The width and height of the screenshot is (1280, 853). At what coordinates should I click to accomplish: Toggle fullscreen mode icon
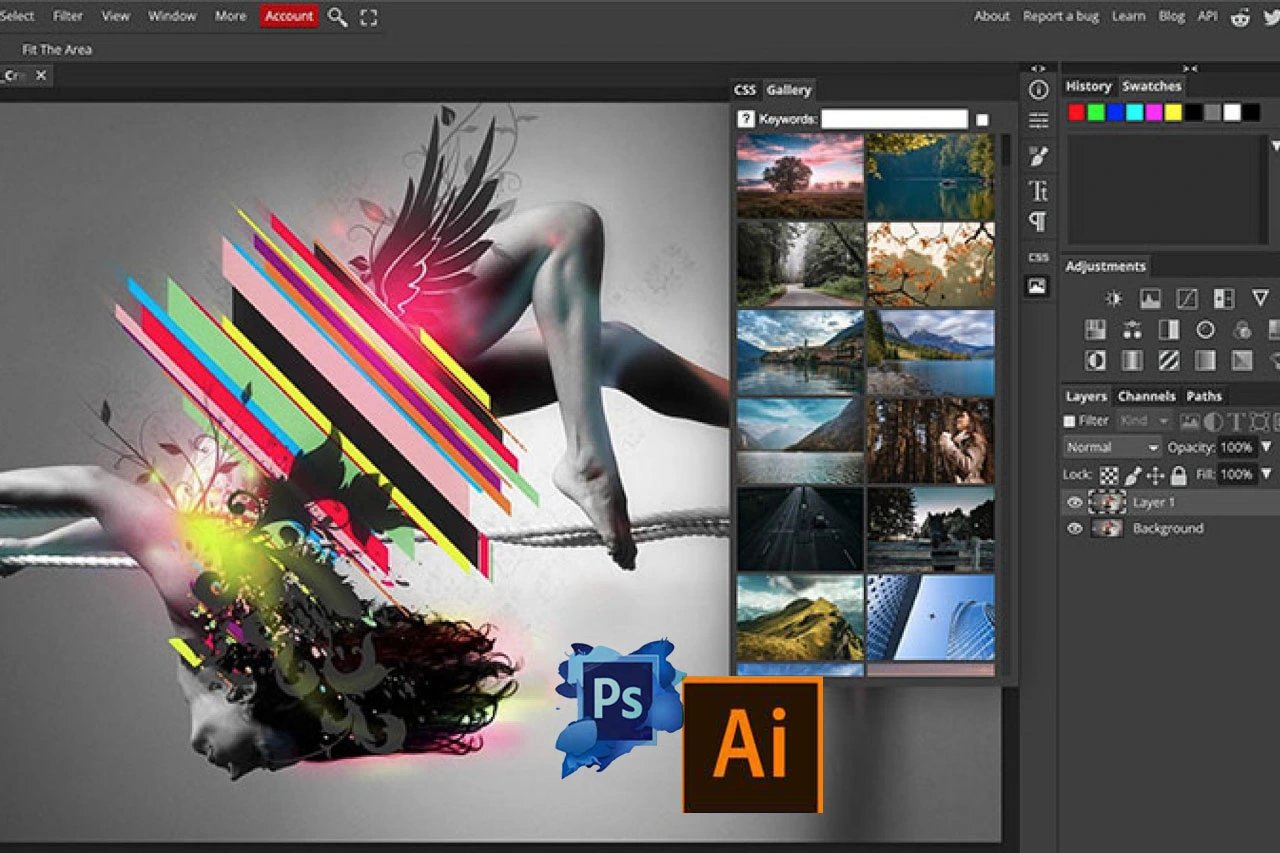click(369, 17)
